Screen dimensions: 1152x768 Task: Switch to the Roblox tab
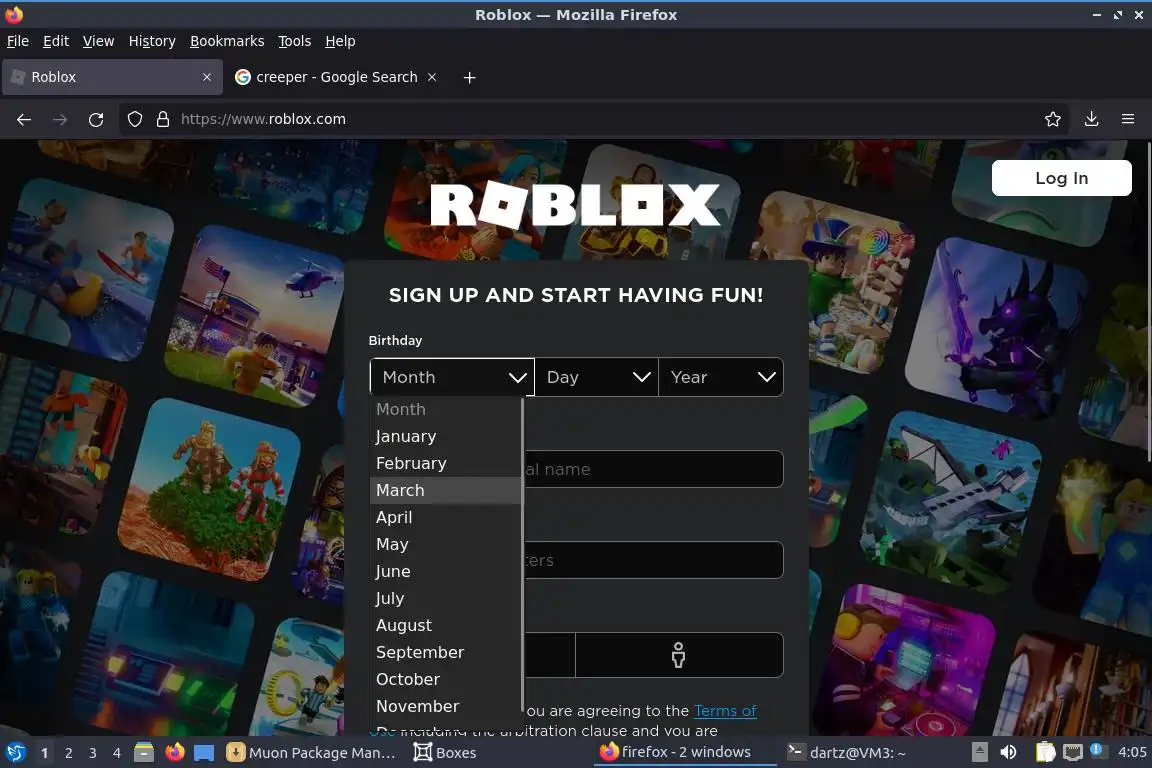pos(112,77)
